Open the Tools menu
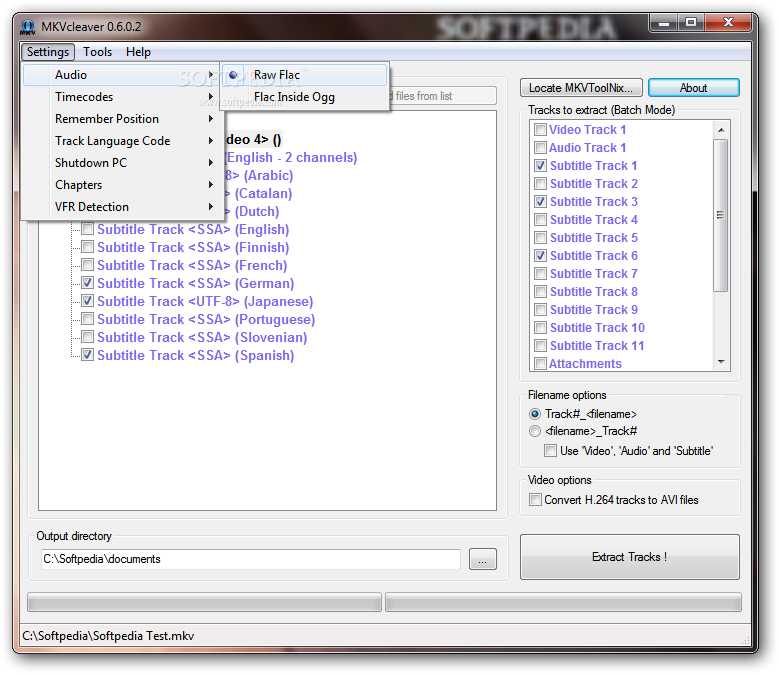 click(97, 52)
